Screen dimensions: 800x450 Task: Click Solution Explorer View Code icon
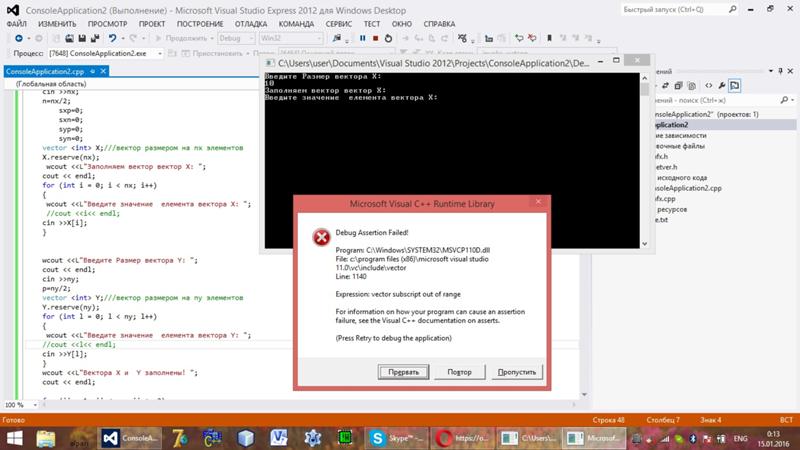(709, 86)
